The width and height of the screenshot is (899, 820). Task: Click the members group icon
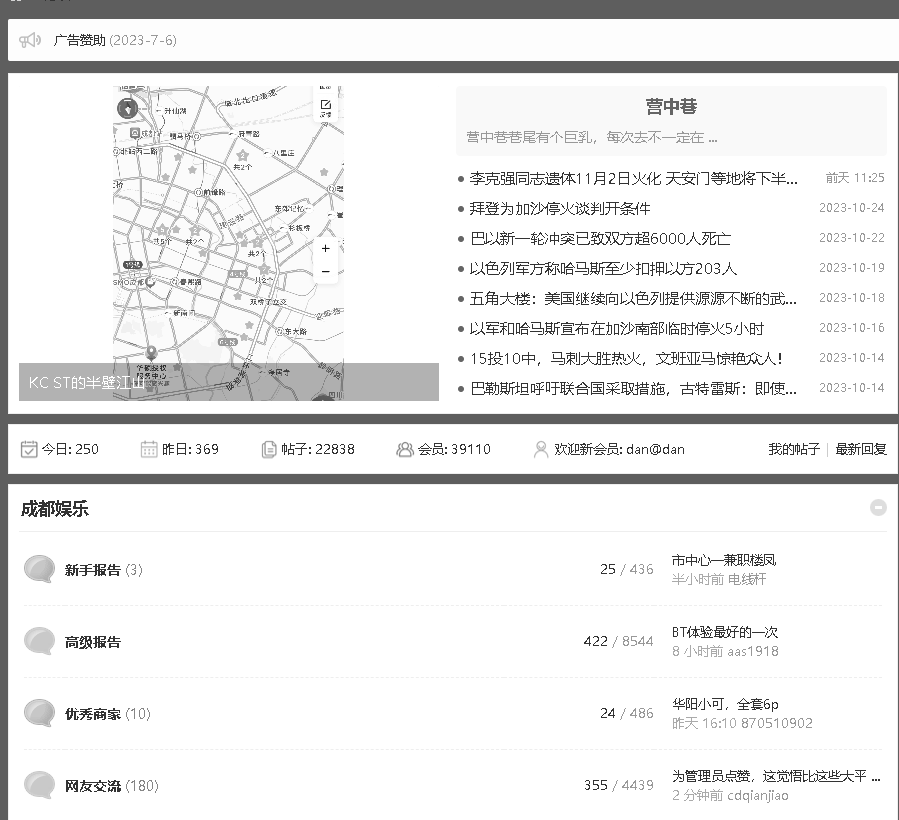(x=405, y=449)
